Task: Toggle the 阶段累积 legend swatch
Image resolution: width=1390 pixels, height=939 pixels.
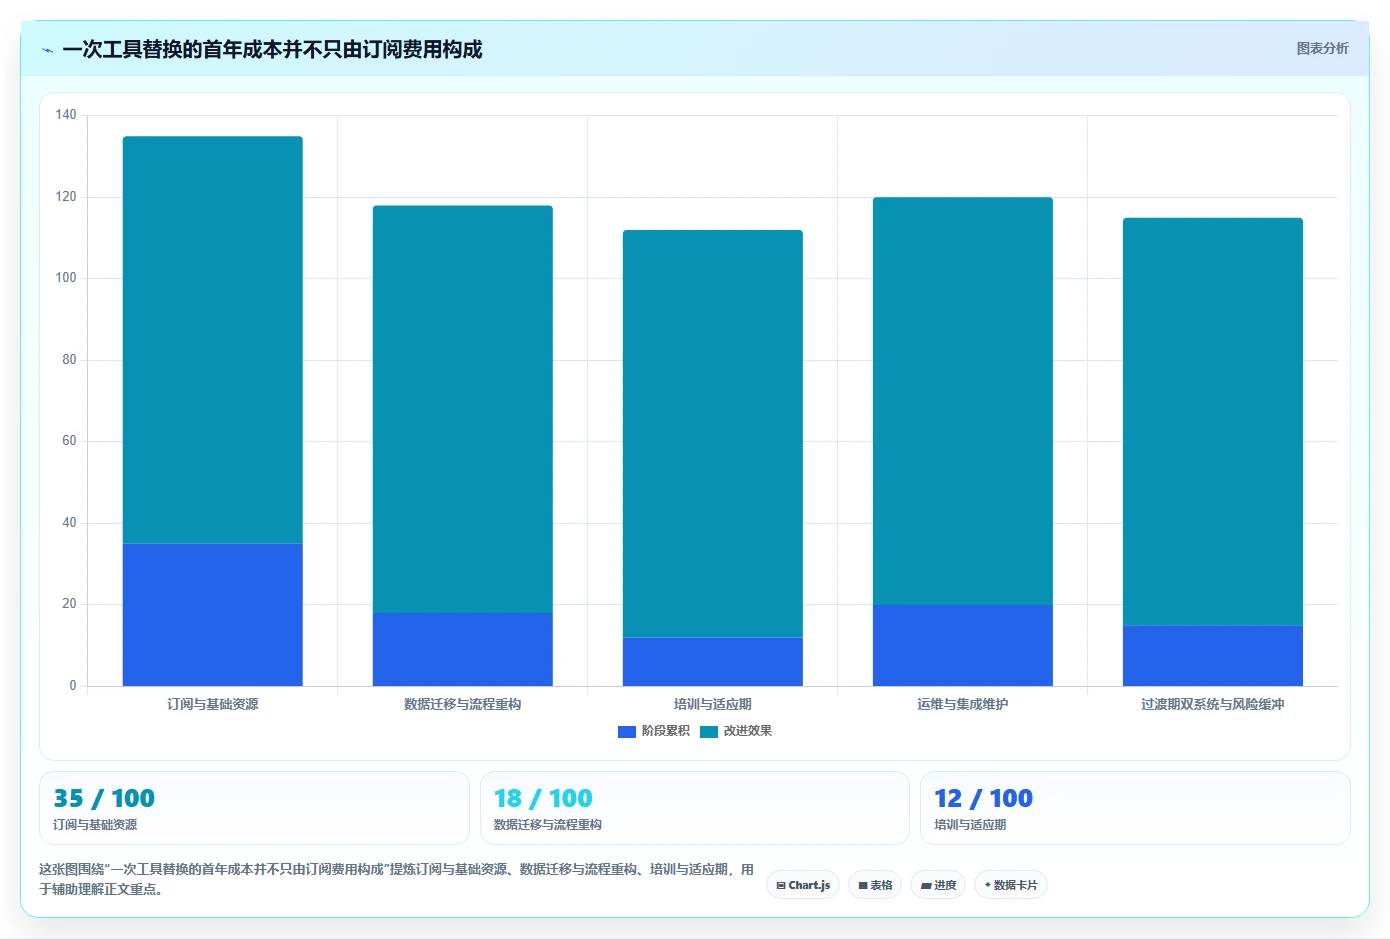Action: click(x=627, y=731)
